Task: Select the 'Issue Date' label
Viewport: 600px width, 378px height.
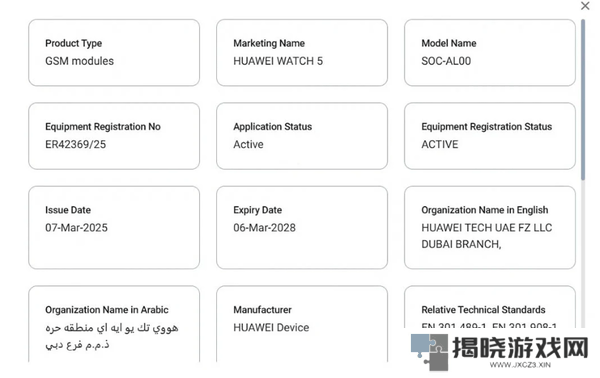Action: (x=68, y=210)
